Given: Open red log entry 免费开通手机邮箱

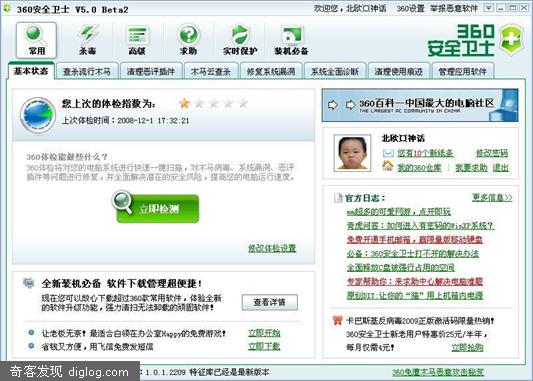Looking at the screenshot, I should 415,240.
